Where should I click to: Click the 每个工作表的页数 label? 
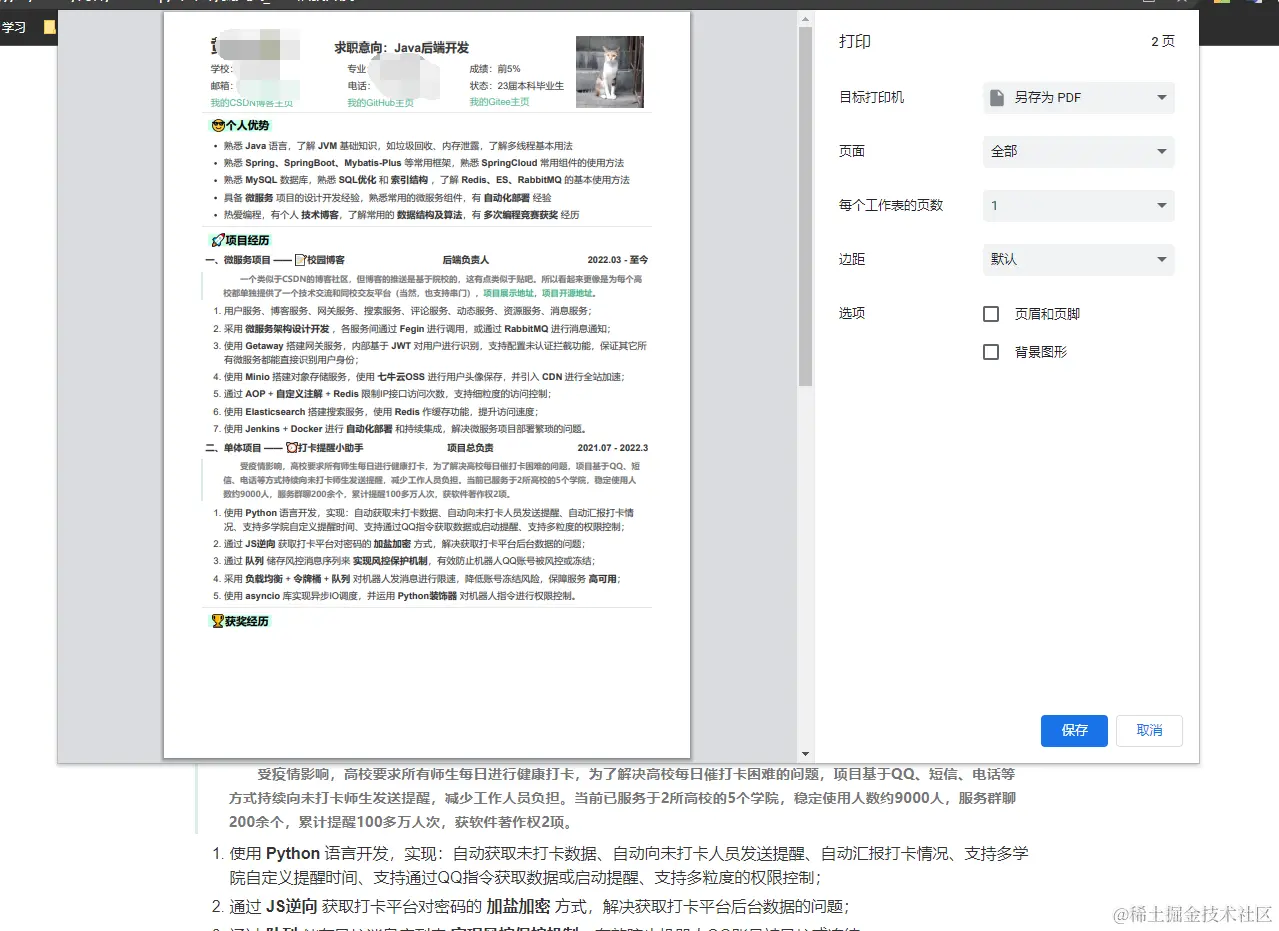point(891,205)
